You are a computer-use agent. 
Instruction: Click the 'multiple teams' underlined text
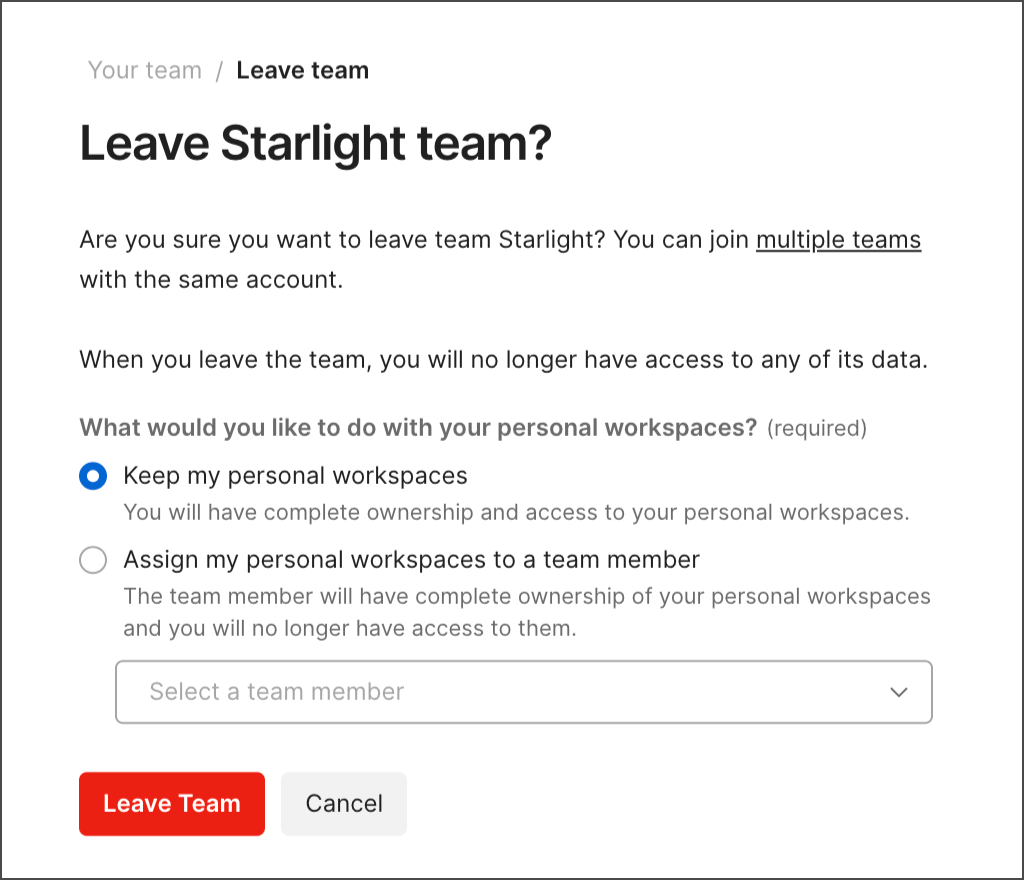tap(838, 239)
